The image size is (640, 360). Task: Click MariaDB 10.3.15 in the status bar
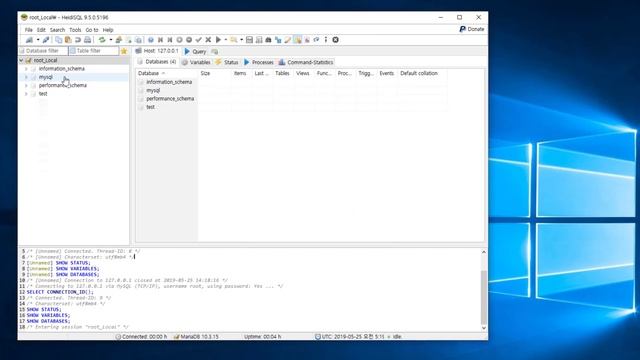[196, 337]
